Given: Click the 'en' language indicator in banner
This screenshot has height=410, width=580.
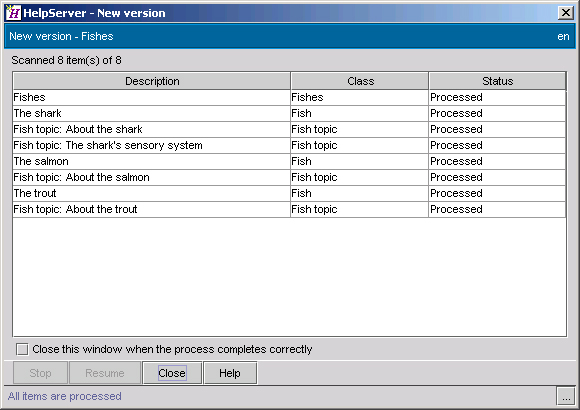Looking at the screenshot, I should pyautogui.click(x=563, y=36).
